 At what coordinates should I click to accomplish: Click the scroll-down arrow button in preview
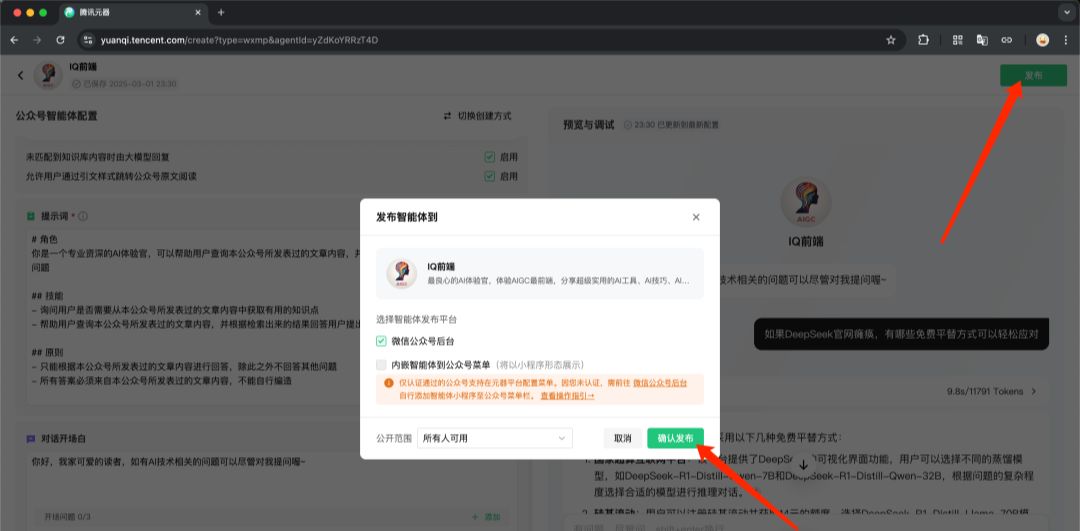point(803,465)
